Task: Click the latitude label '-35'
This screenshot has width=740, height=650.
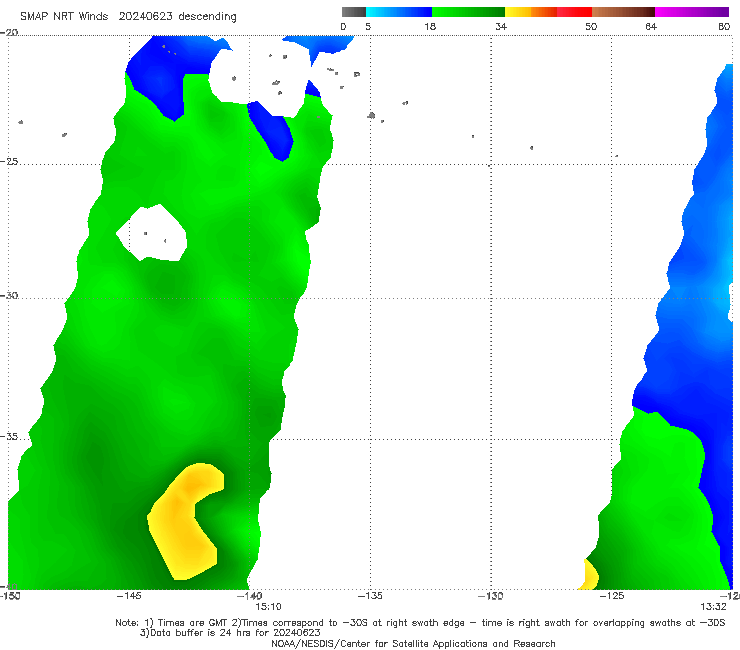Action: tap(9, 437)
